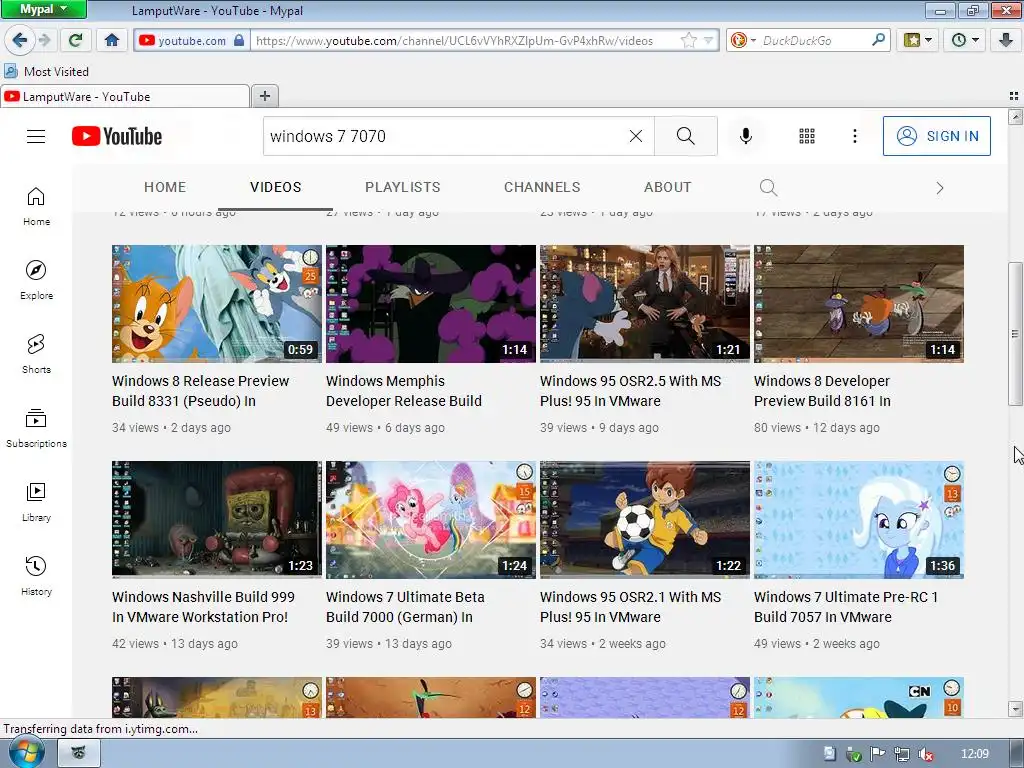
Task: Clear the search box with the X
Action: (635, 136)
